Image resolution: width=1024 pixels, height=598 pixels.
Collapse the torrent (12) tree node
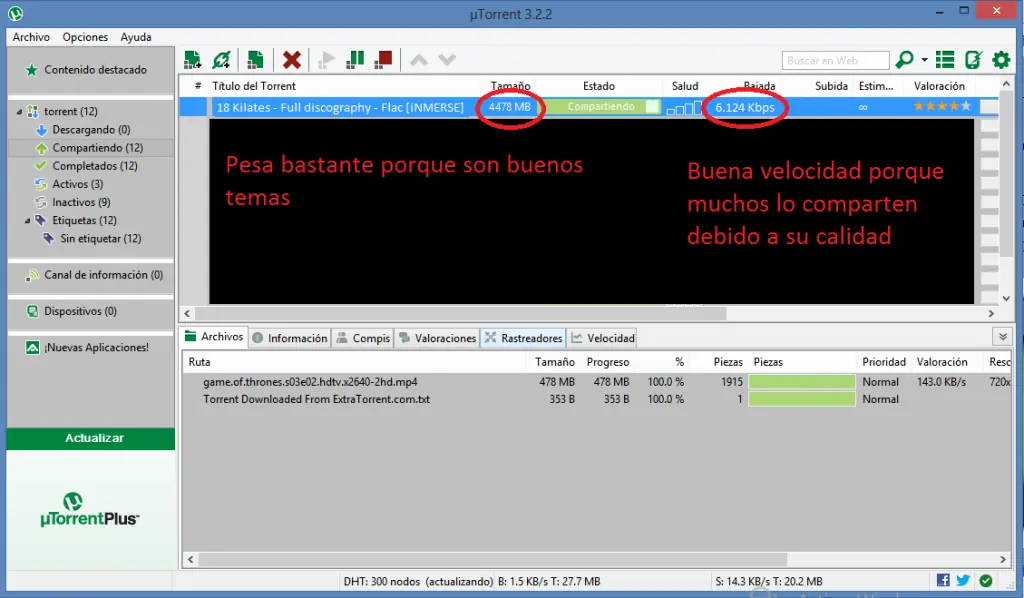point(19,112)
